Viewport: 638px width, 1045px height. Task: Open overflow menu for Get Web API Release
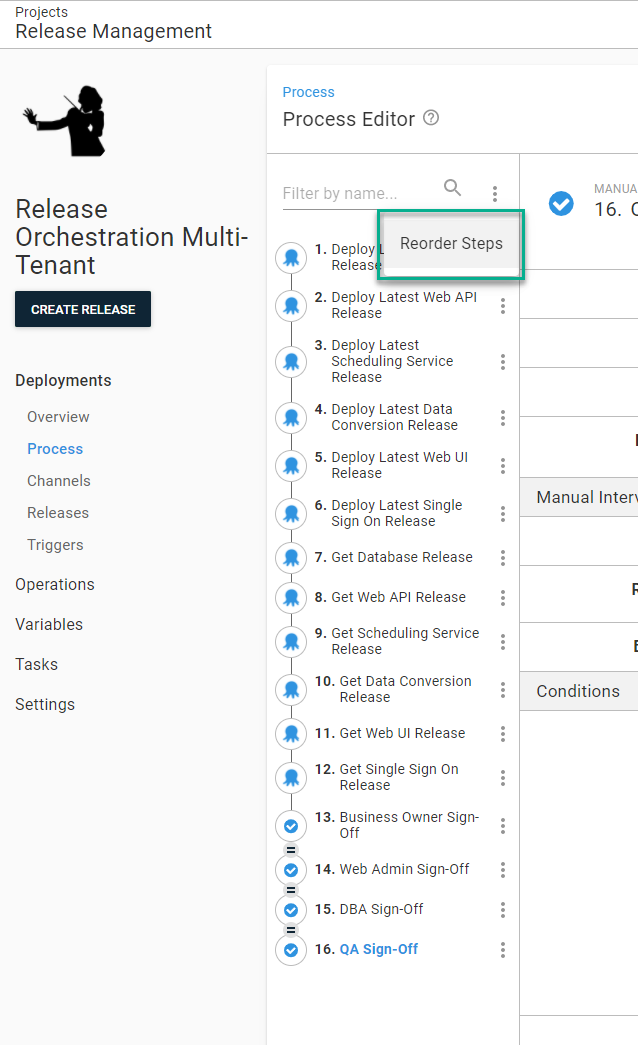[x=503, y=597]
